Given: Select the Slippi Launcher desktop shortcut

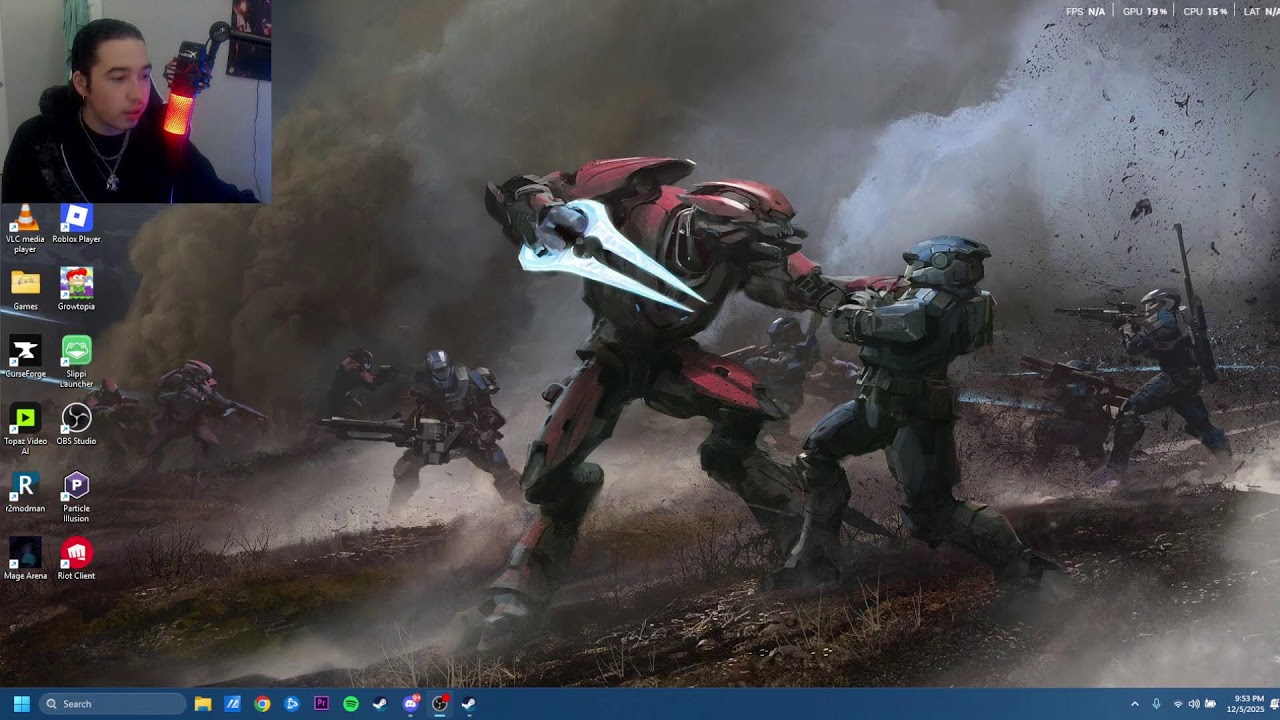Looking at the screenshot, I should pos(76,362).
